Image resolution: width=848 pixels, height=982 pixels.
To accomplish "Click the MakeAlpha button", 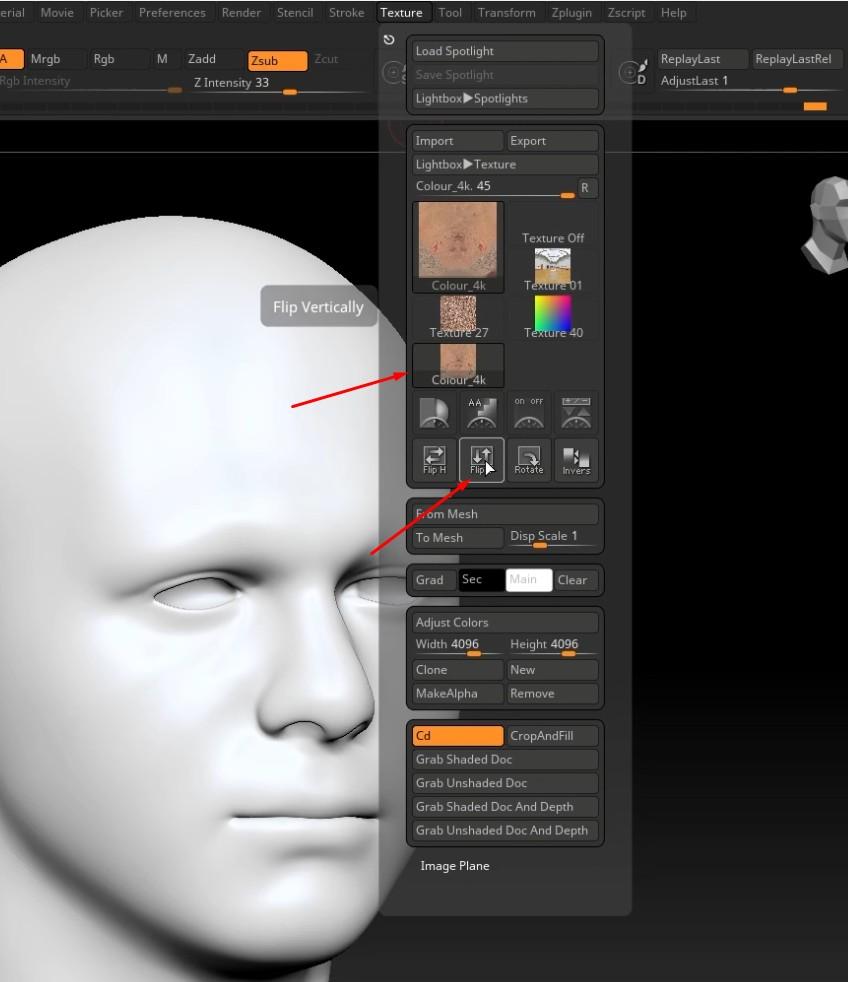I will click(457, 693).
